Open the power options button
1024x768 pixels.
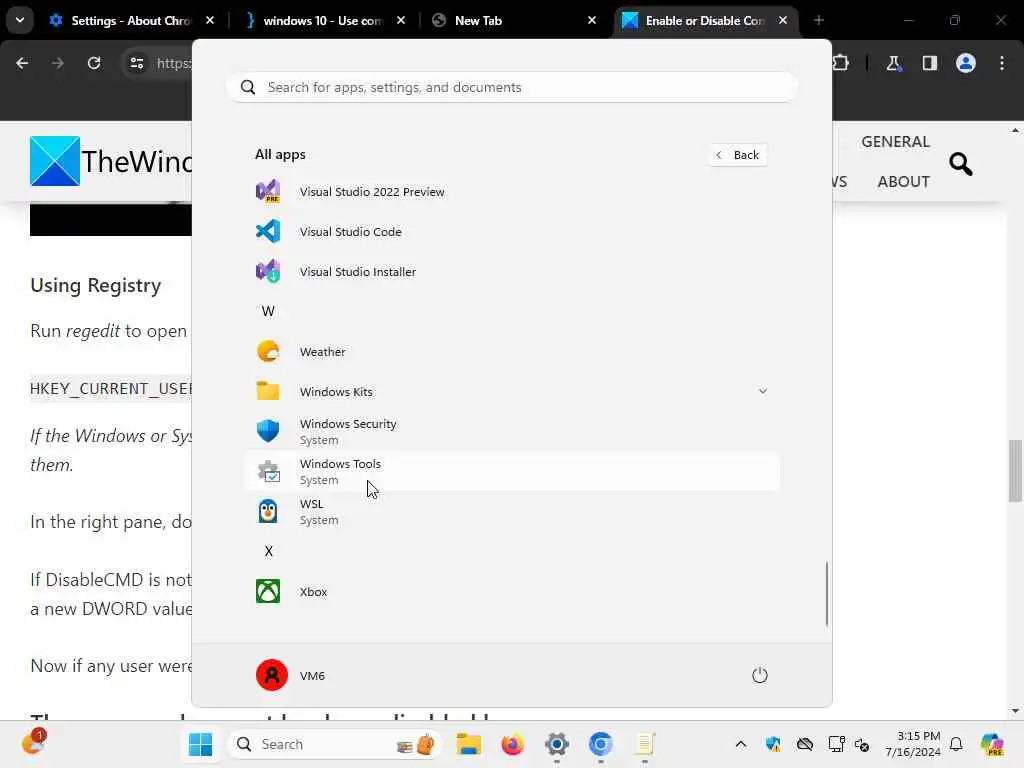760,675
